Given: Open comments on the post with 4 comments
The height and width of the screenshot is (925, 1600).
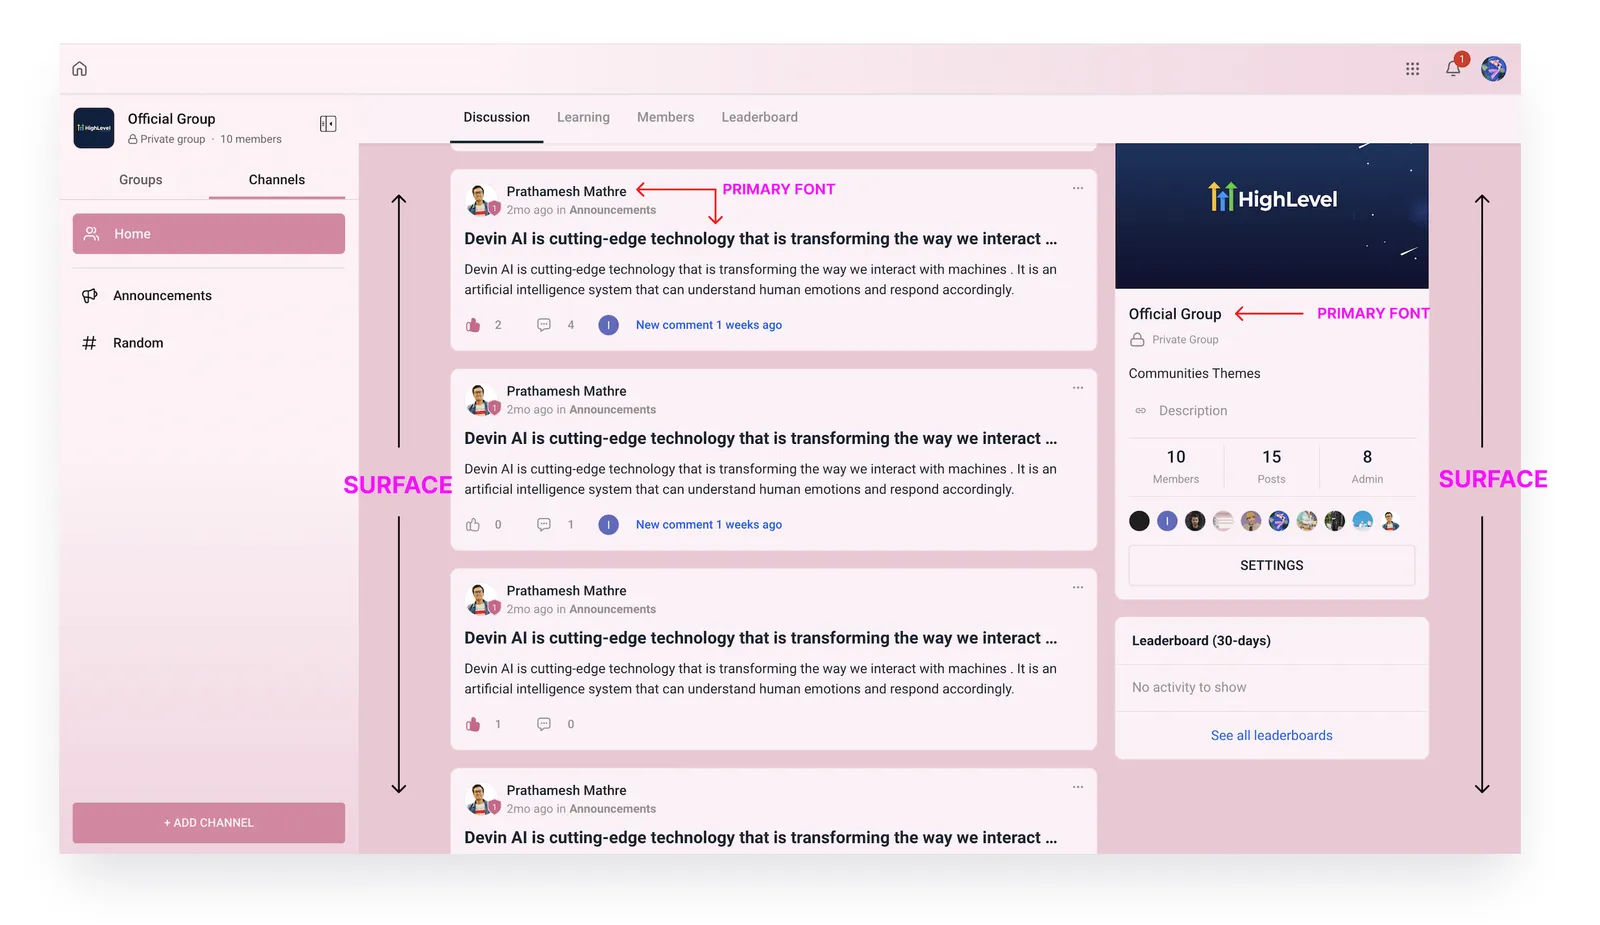Looking at the screenshot, I should (544, 325).
